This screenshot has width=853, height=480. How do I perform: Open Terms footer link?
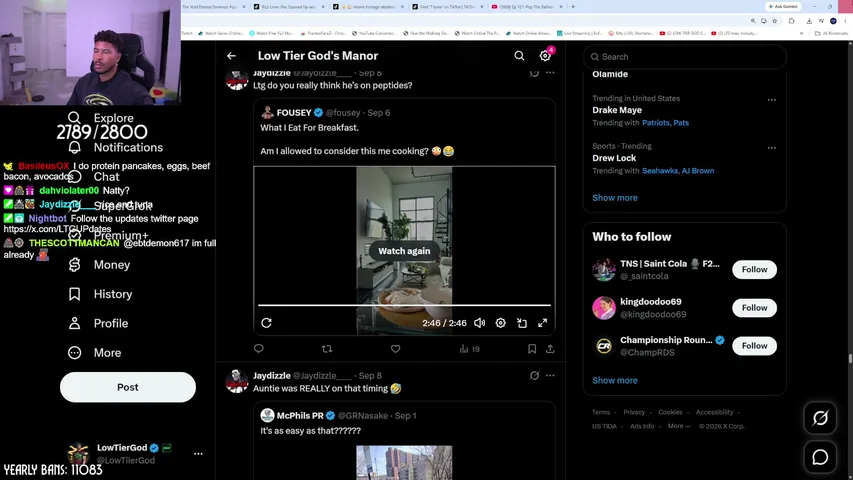click(601, 412)
